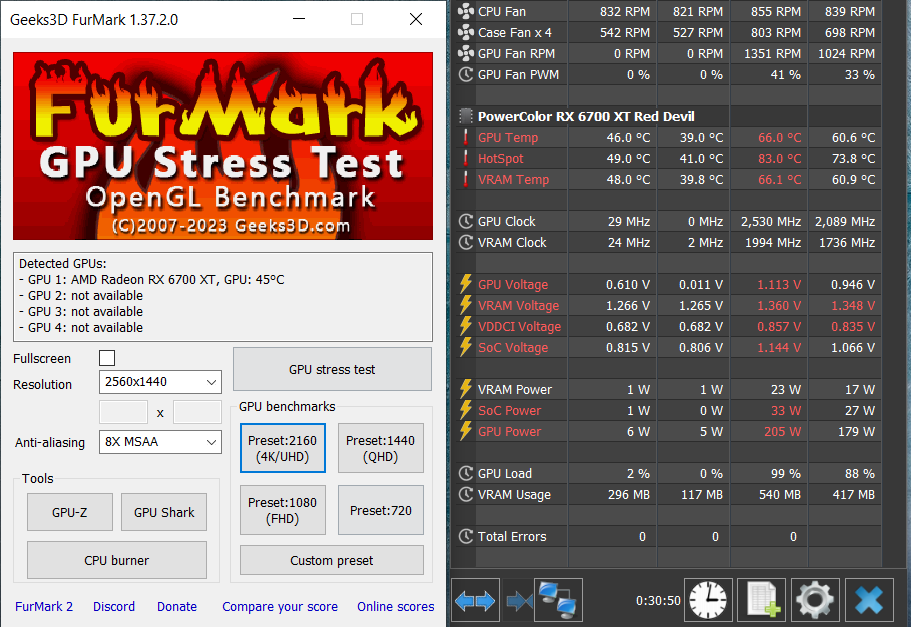This screenshot has height=627, width=911.
Task: Click the log file document icon
Action: point(762,600)
